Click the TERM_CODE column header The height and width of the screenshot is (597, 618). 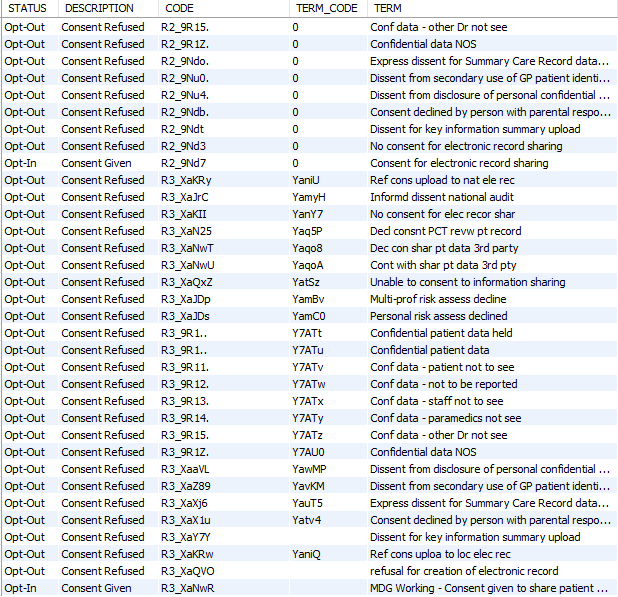[327, 8]
